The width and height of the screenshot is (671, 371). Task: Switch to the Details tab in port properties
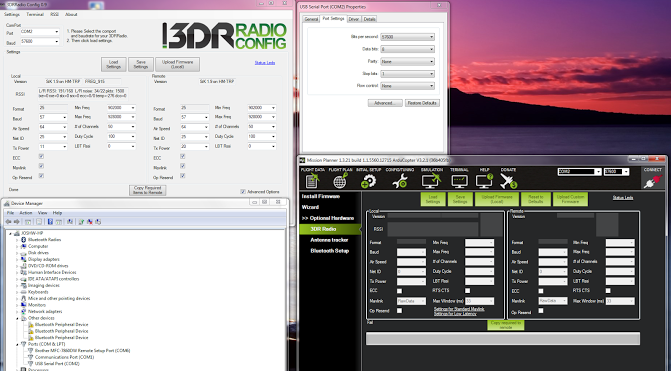pyautogui.click(x=369, y=19)
